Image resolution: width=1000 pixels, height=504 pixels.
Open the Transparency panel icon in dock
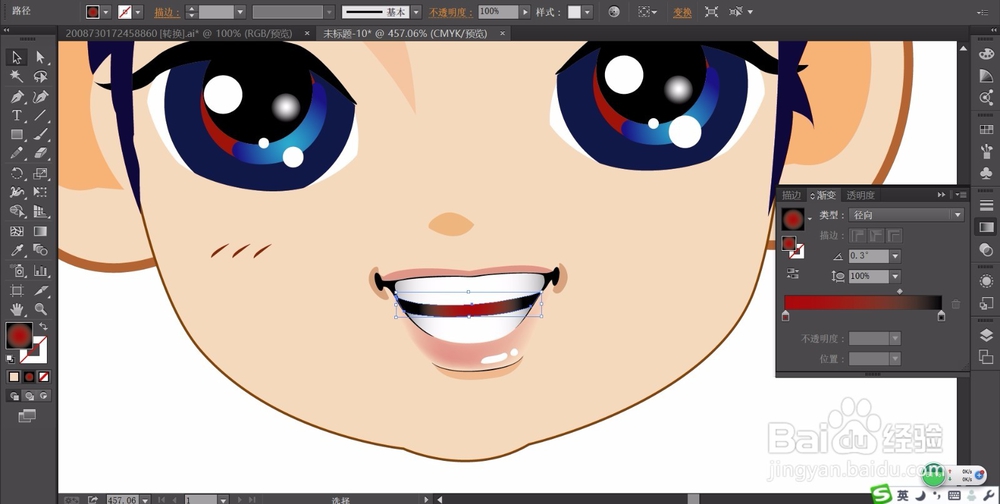[986, 251]
